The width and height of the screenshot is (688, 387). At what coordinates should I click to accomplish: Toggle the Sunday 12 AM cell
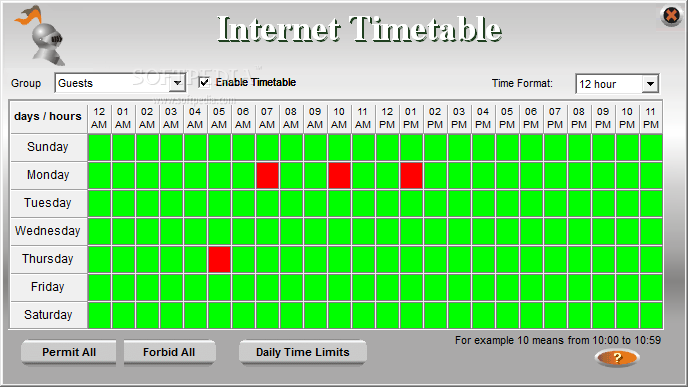click(100, 147)
